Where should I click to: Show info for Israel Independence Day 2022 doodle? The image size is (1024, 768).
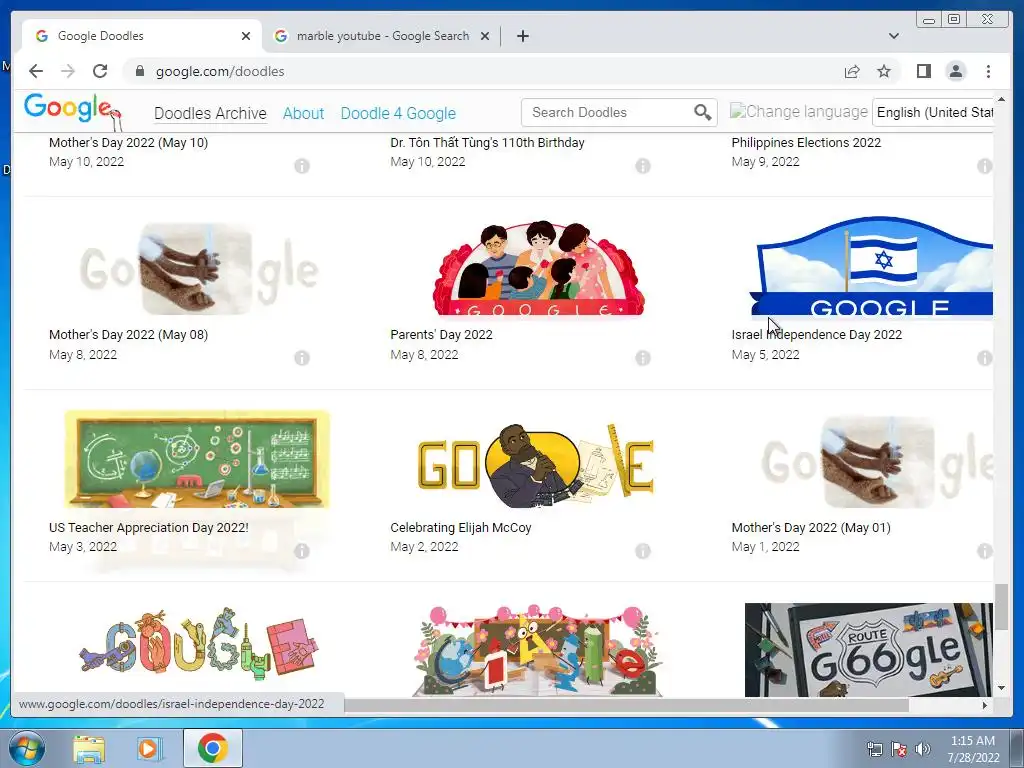point(984,358)
